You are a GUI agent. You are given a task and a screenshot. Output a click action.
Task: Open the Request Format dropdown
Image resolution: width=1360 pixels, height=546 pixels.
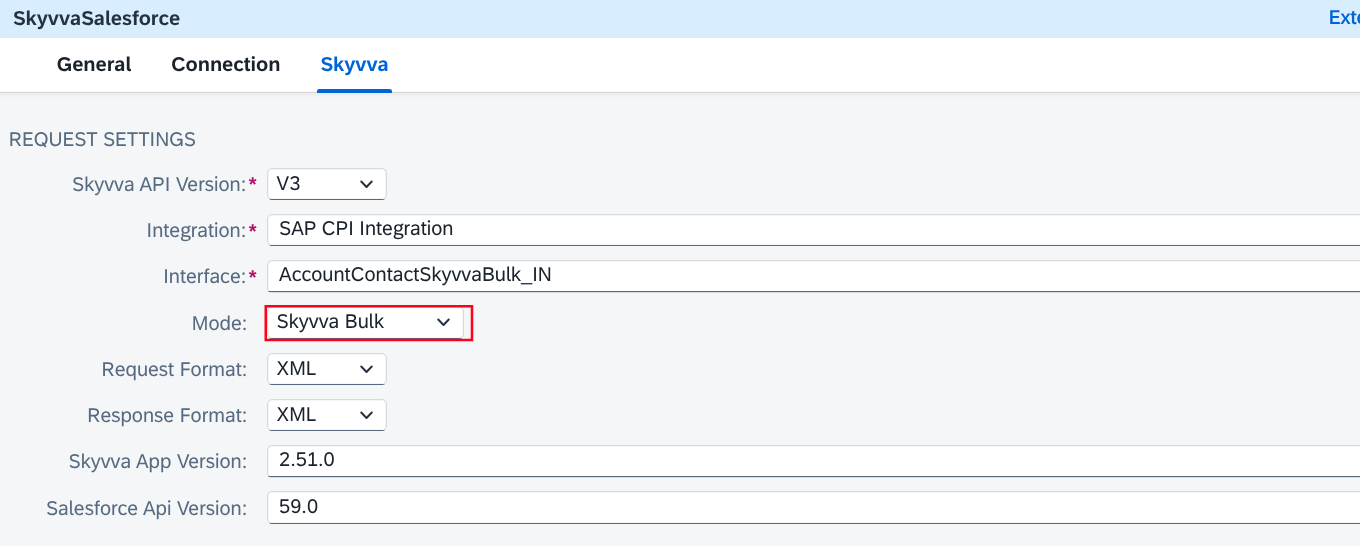click(x=326, y=368)
